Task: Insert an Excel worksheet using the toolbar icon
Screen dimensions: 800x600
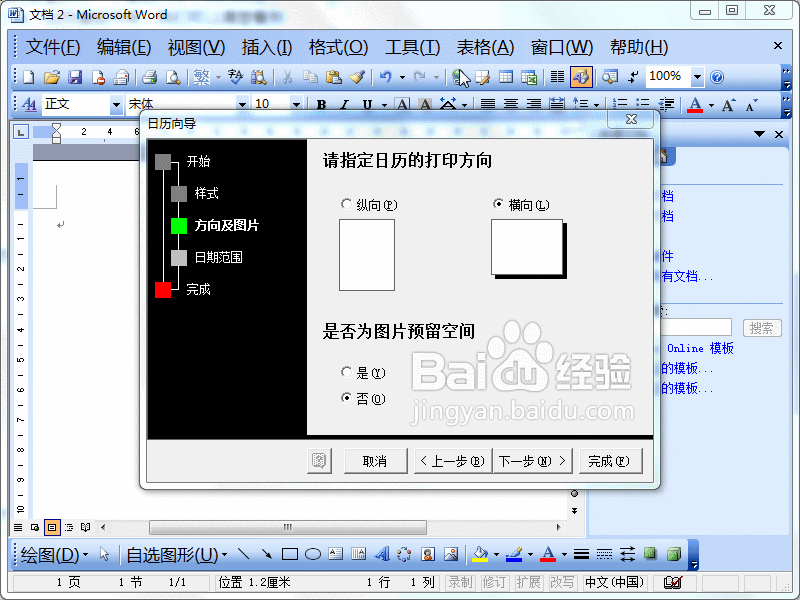Action: 529,77
